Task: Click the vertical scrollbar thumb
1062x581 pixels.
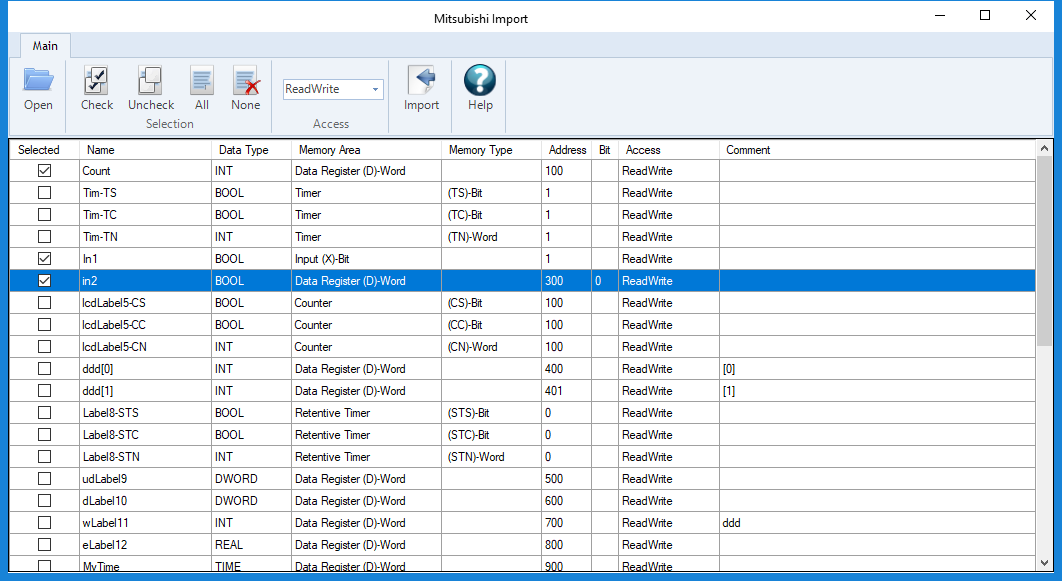Action: pos(1044,251)
